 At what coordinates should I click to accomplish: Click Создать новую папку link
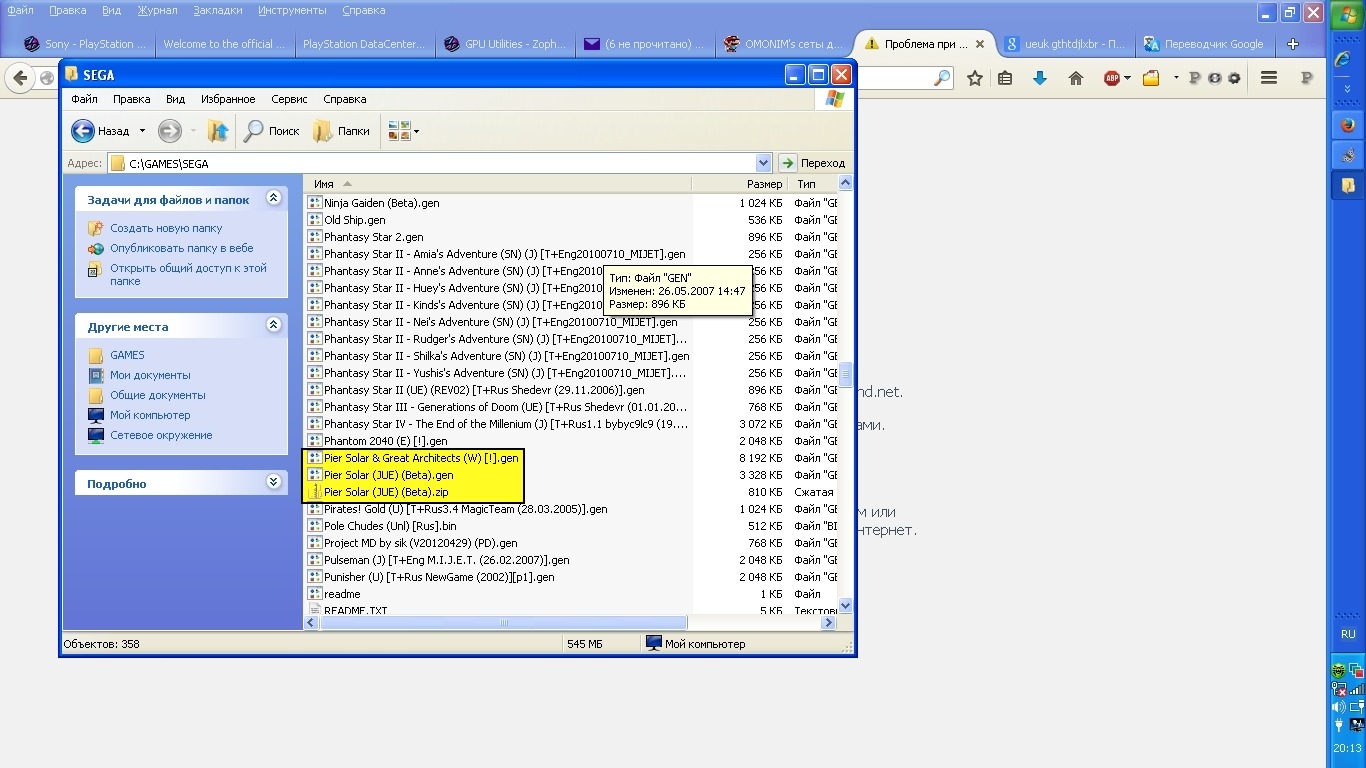pyautogui.click(x=166, y=228)
